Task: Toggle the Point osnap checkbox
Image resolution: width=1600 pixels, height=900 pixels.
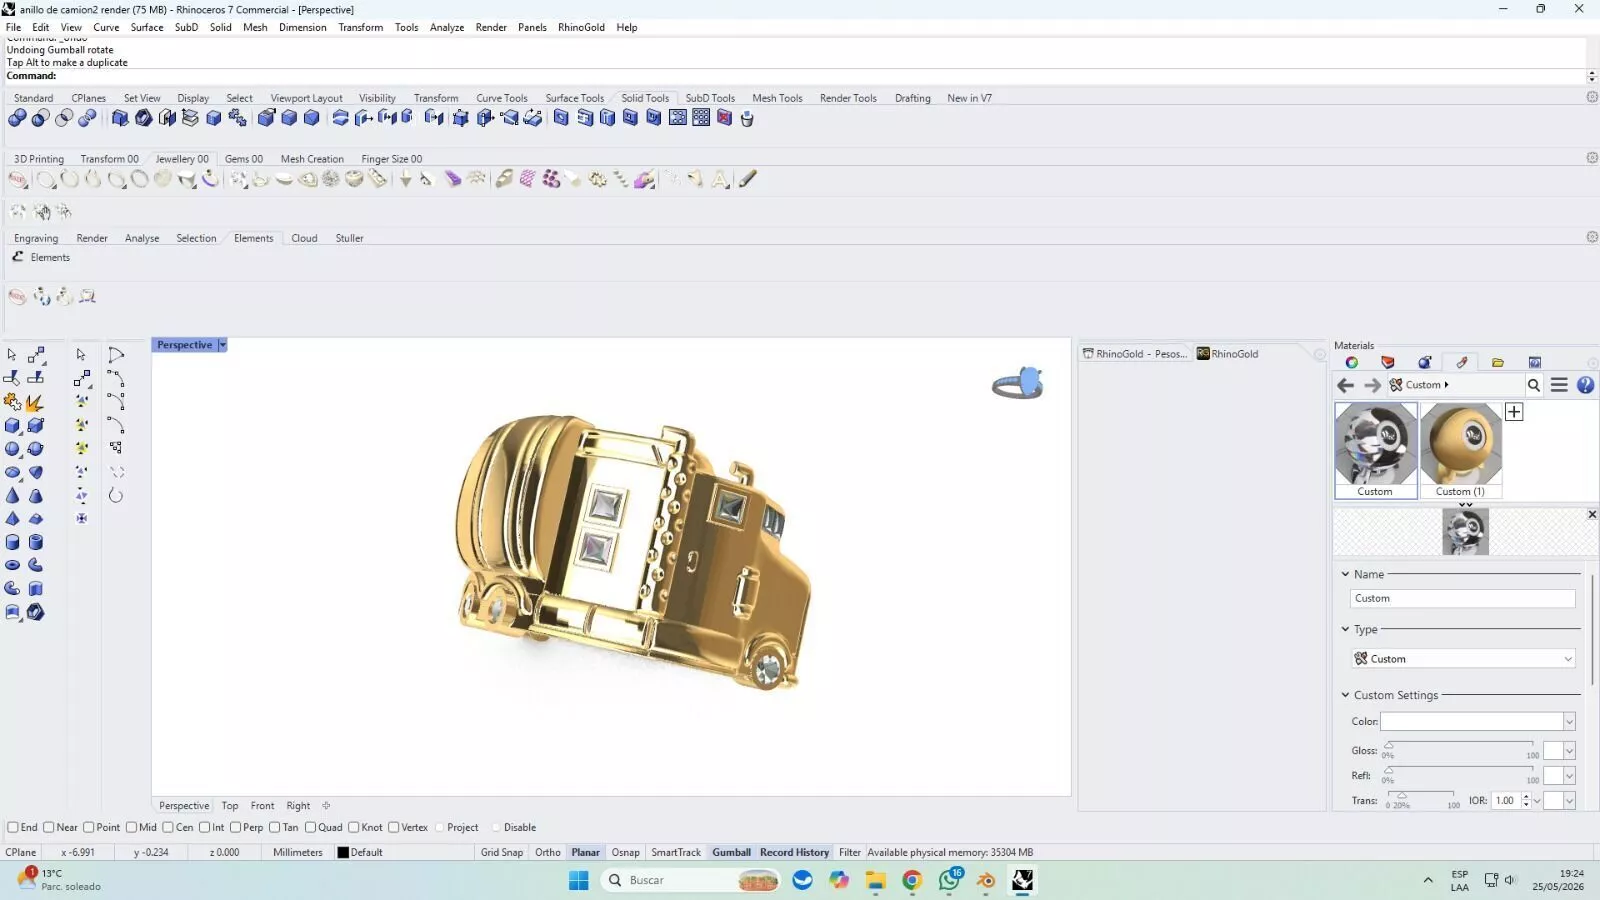Action: tap(89, 827)
